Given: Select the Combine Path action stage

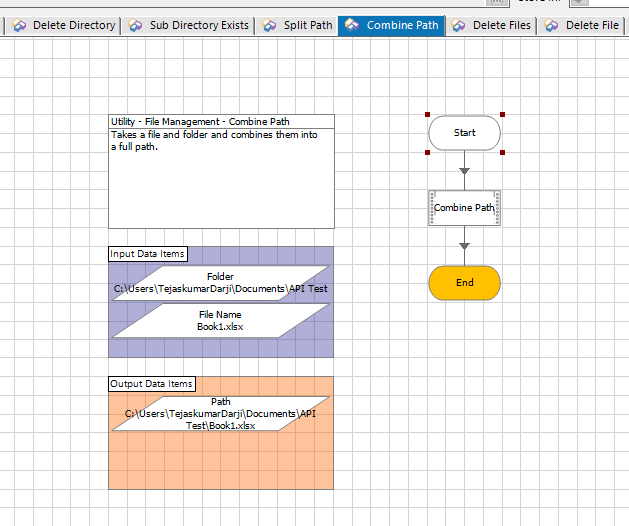Looking at the screenshot, I should [464, 208].
